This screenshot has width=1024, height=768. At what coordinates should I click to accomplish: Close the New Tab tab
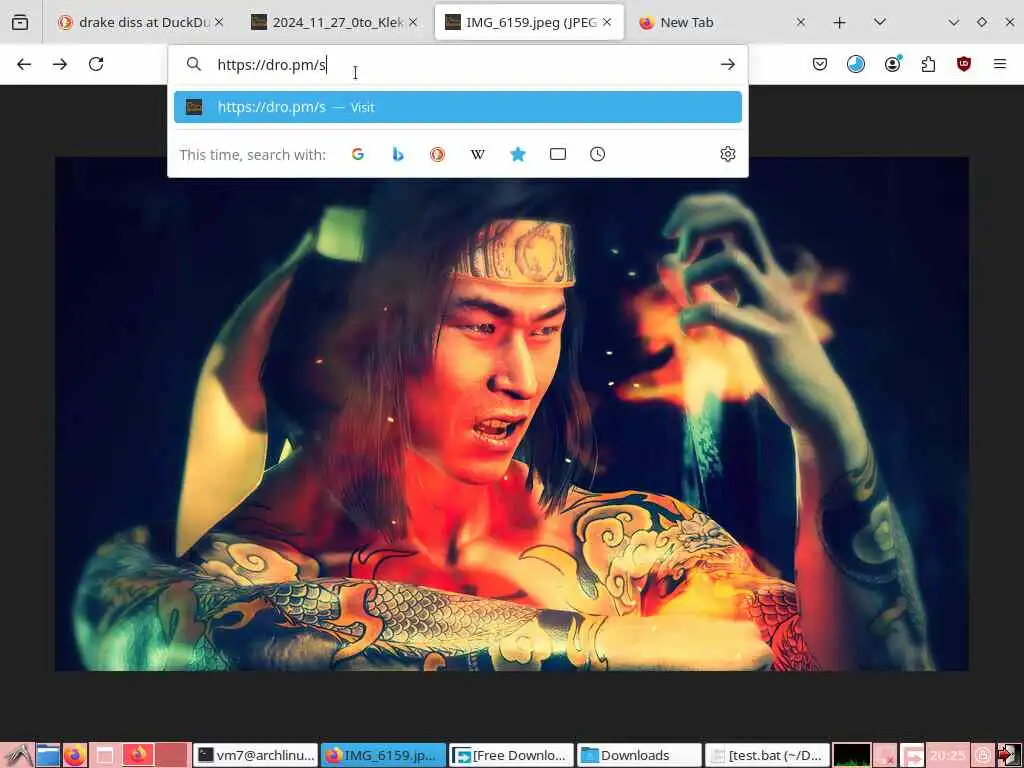(x=801, y=22)
